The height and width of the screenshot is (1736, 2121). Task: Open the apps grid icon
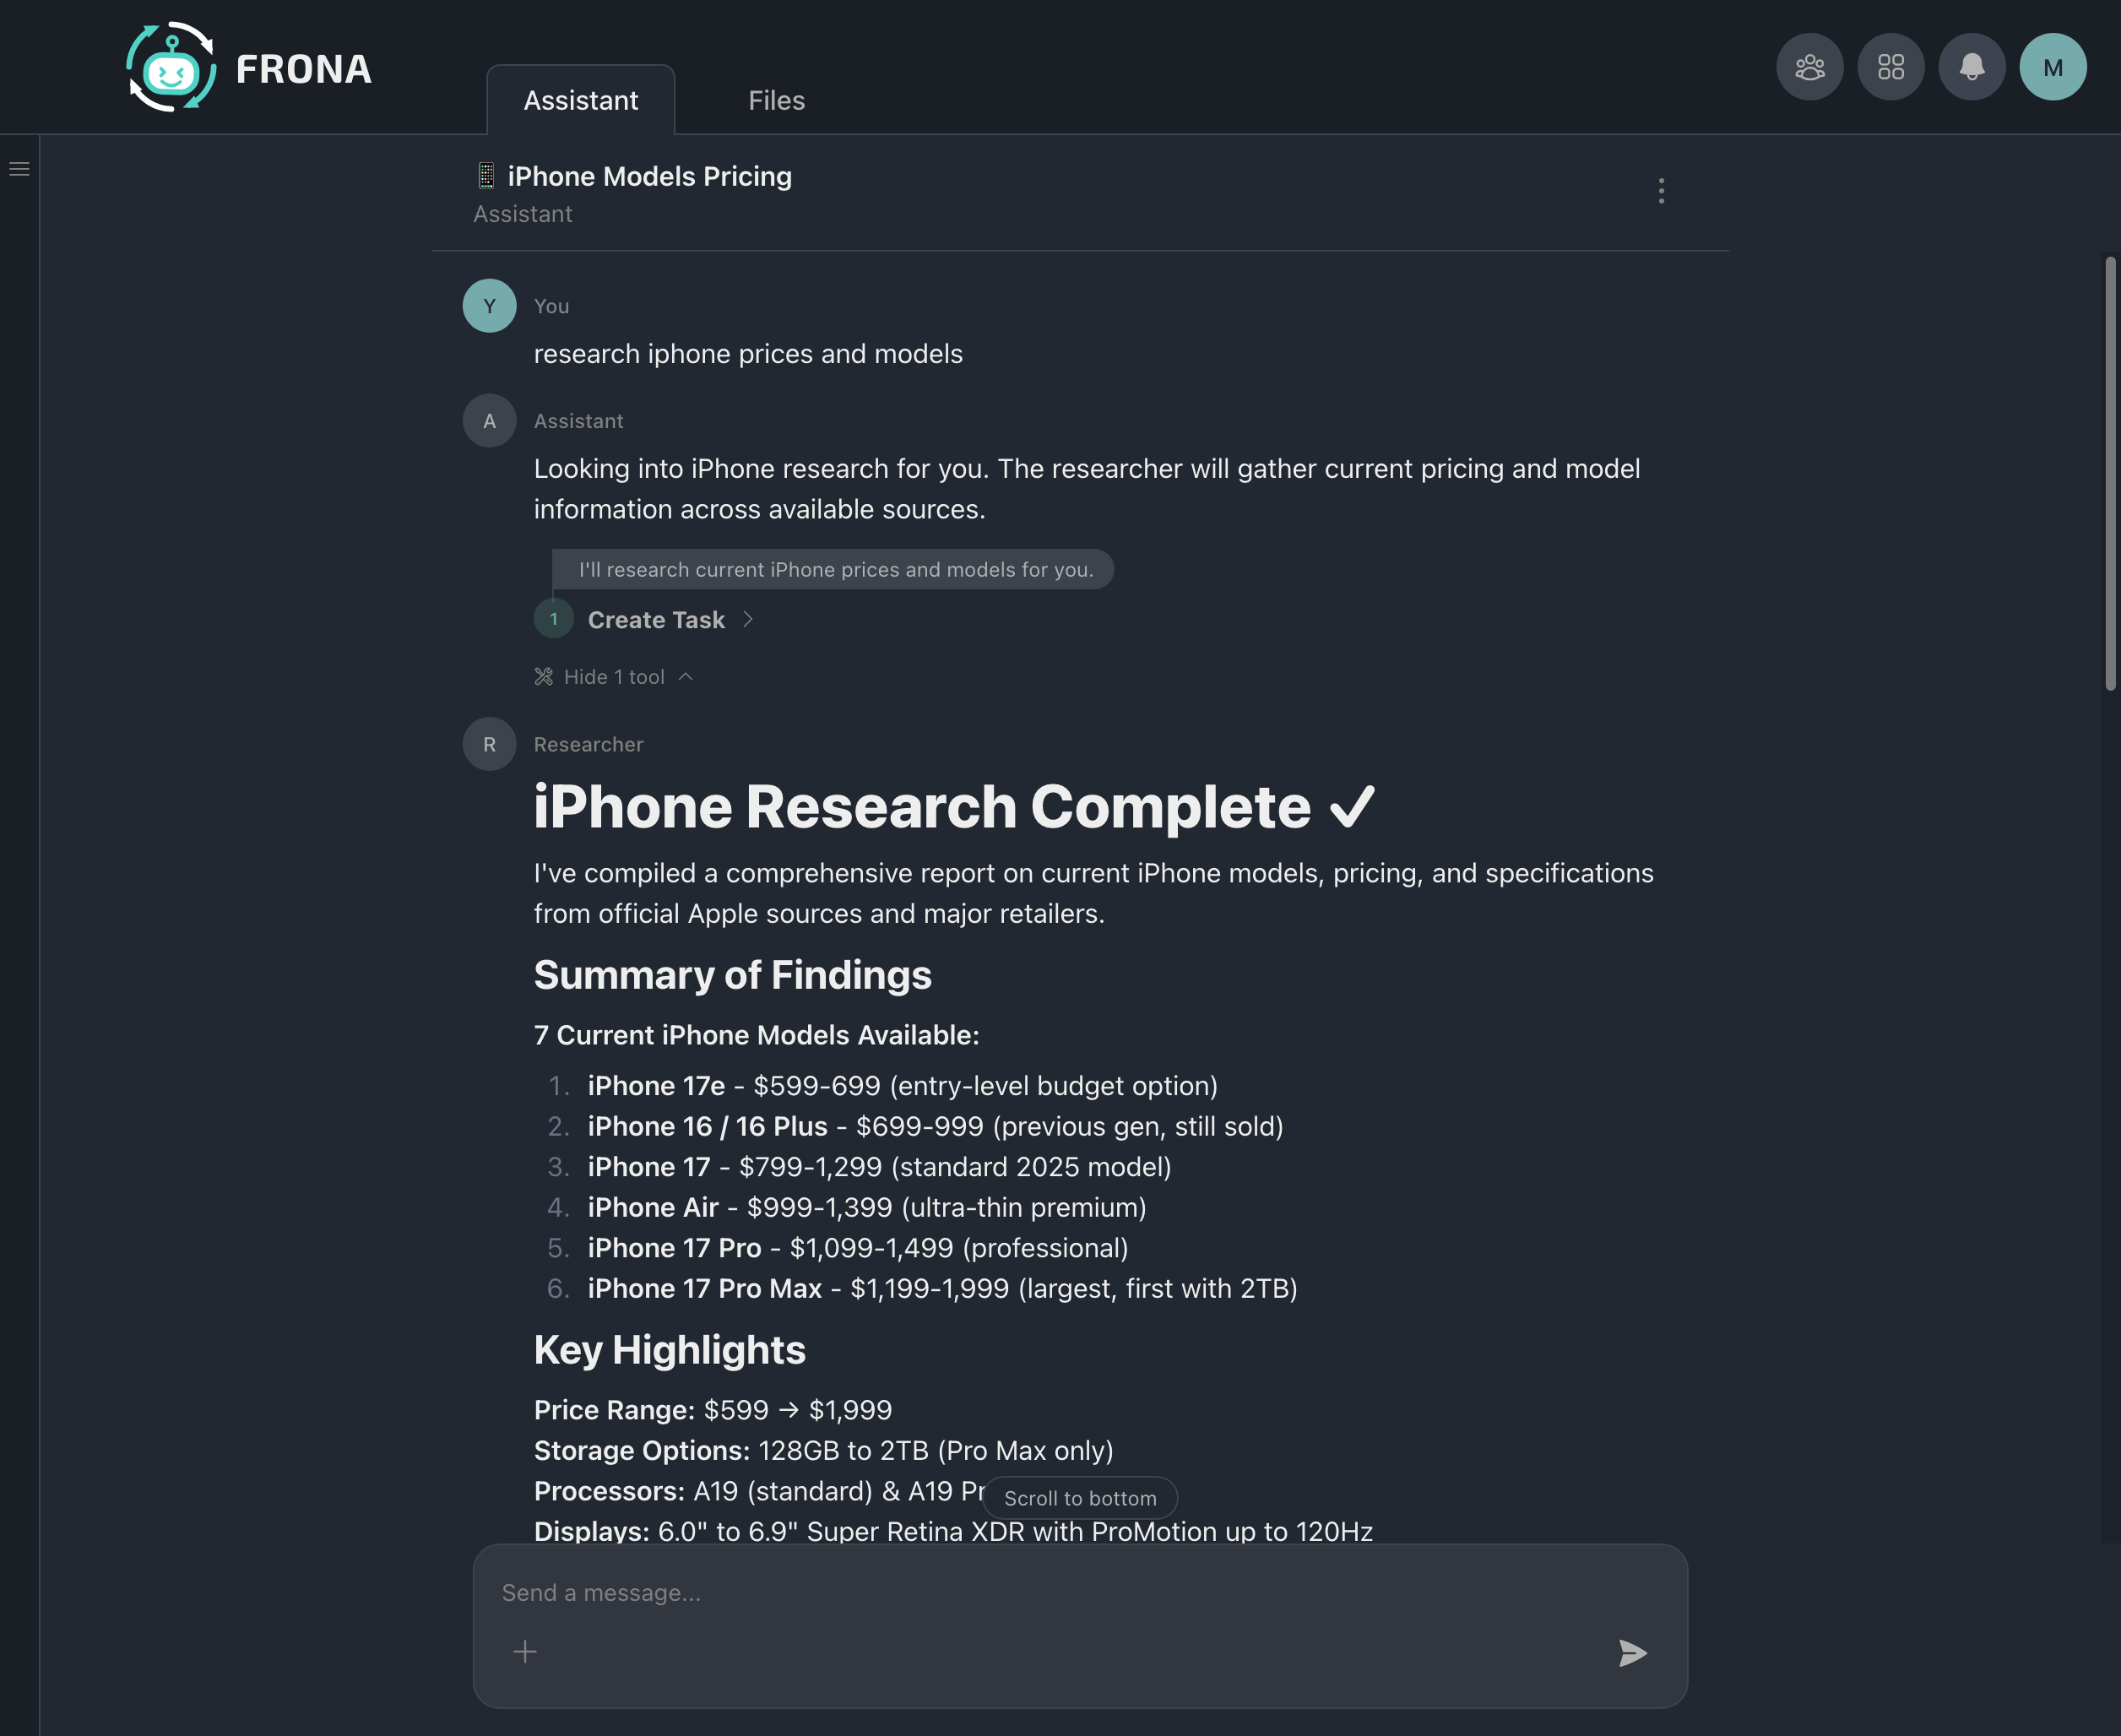pos(1890,66)
